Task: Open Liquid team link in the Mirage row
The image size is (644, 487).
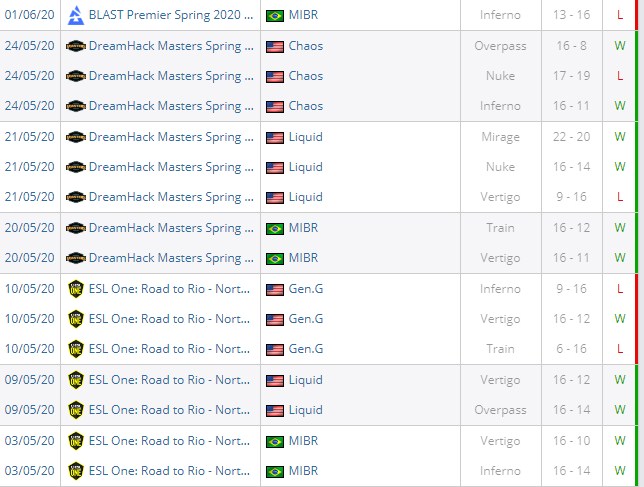Action: tap(305, 137)
